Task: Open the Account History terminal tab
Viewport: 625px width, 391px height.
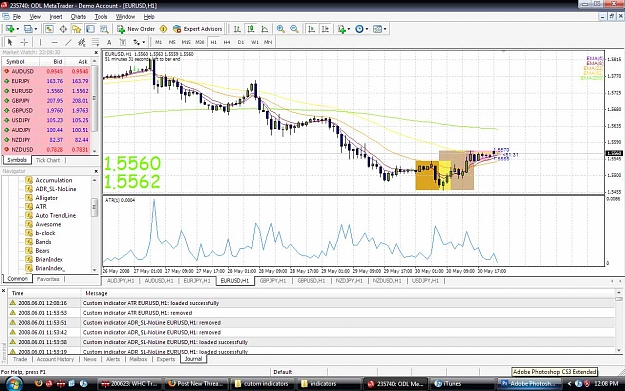Action: 55,359
